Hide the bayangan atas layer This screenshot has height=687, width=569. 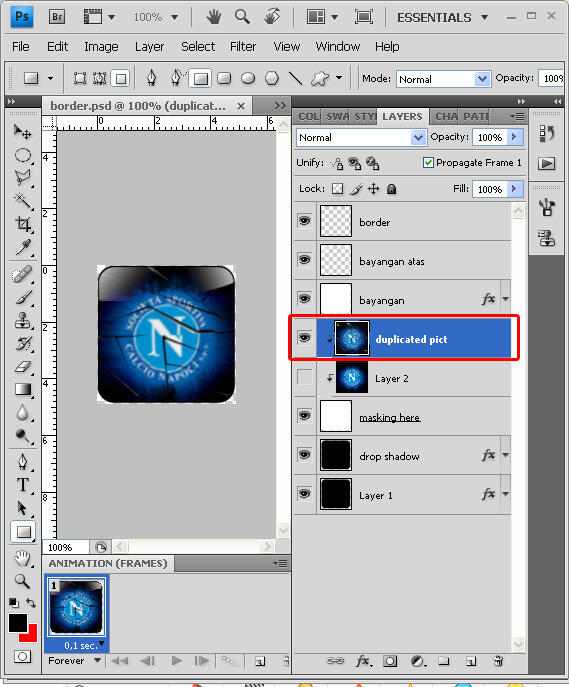coord(304,259)
